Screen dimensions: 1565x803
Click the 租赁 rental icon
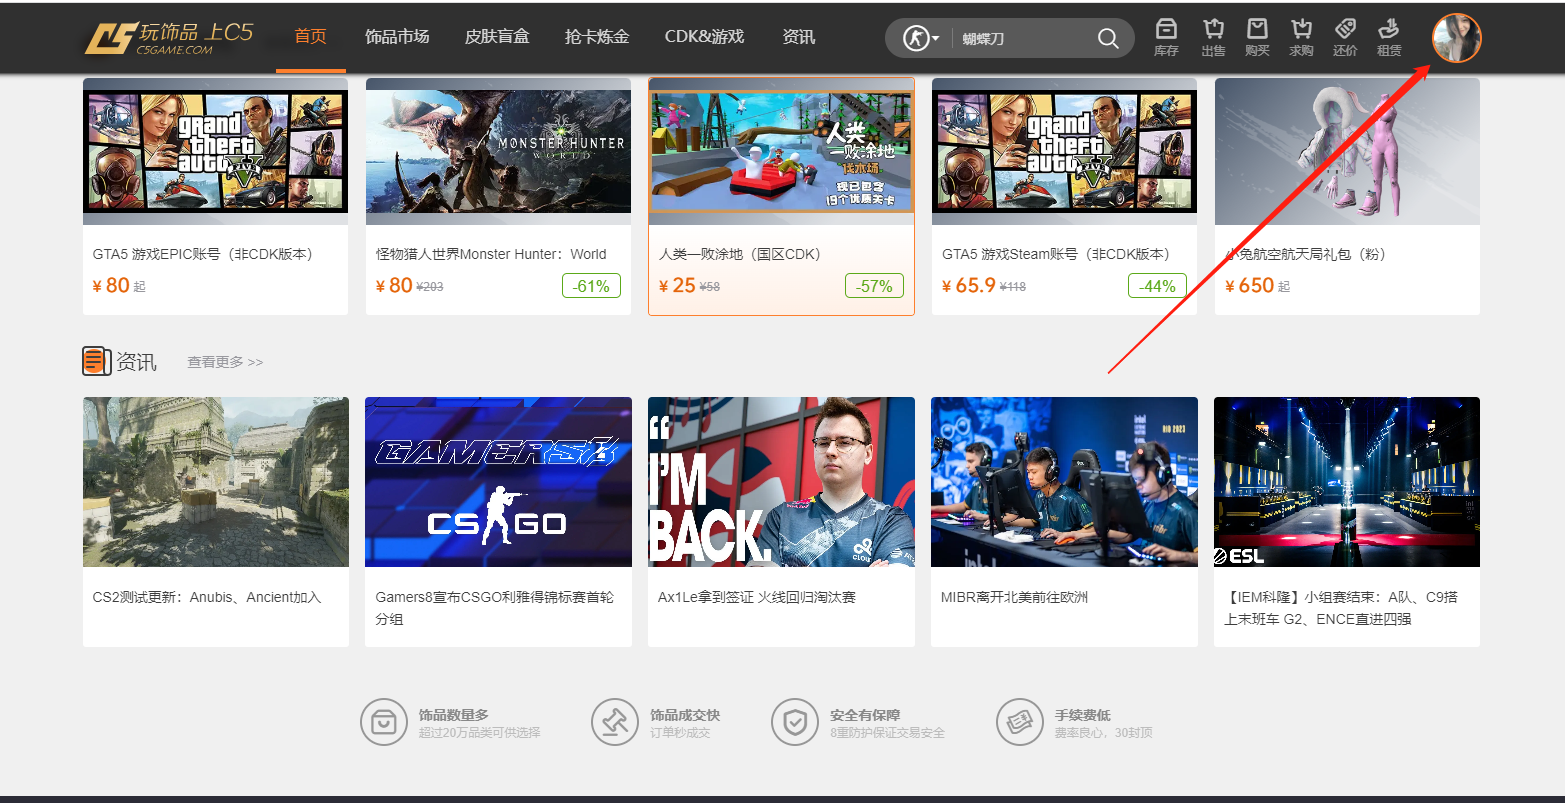(1389, 38)
